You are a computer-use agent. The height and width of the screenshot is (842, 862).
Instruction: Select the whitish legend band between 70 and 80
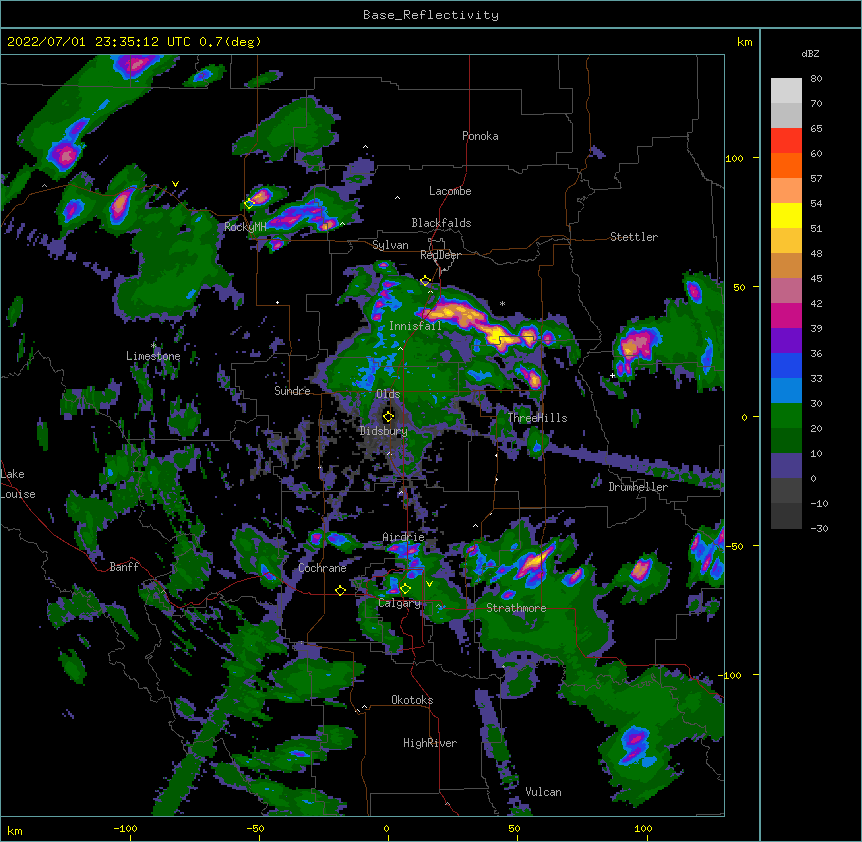786,91
